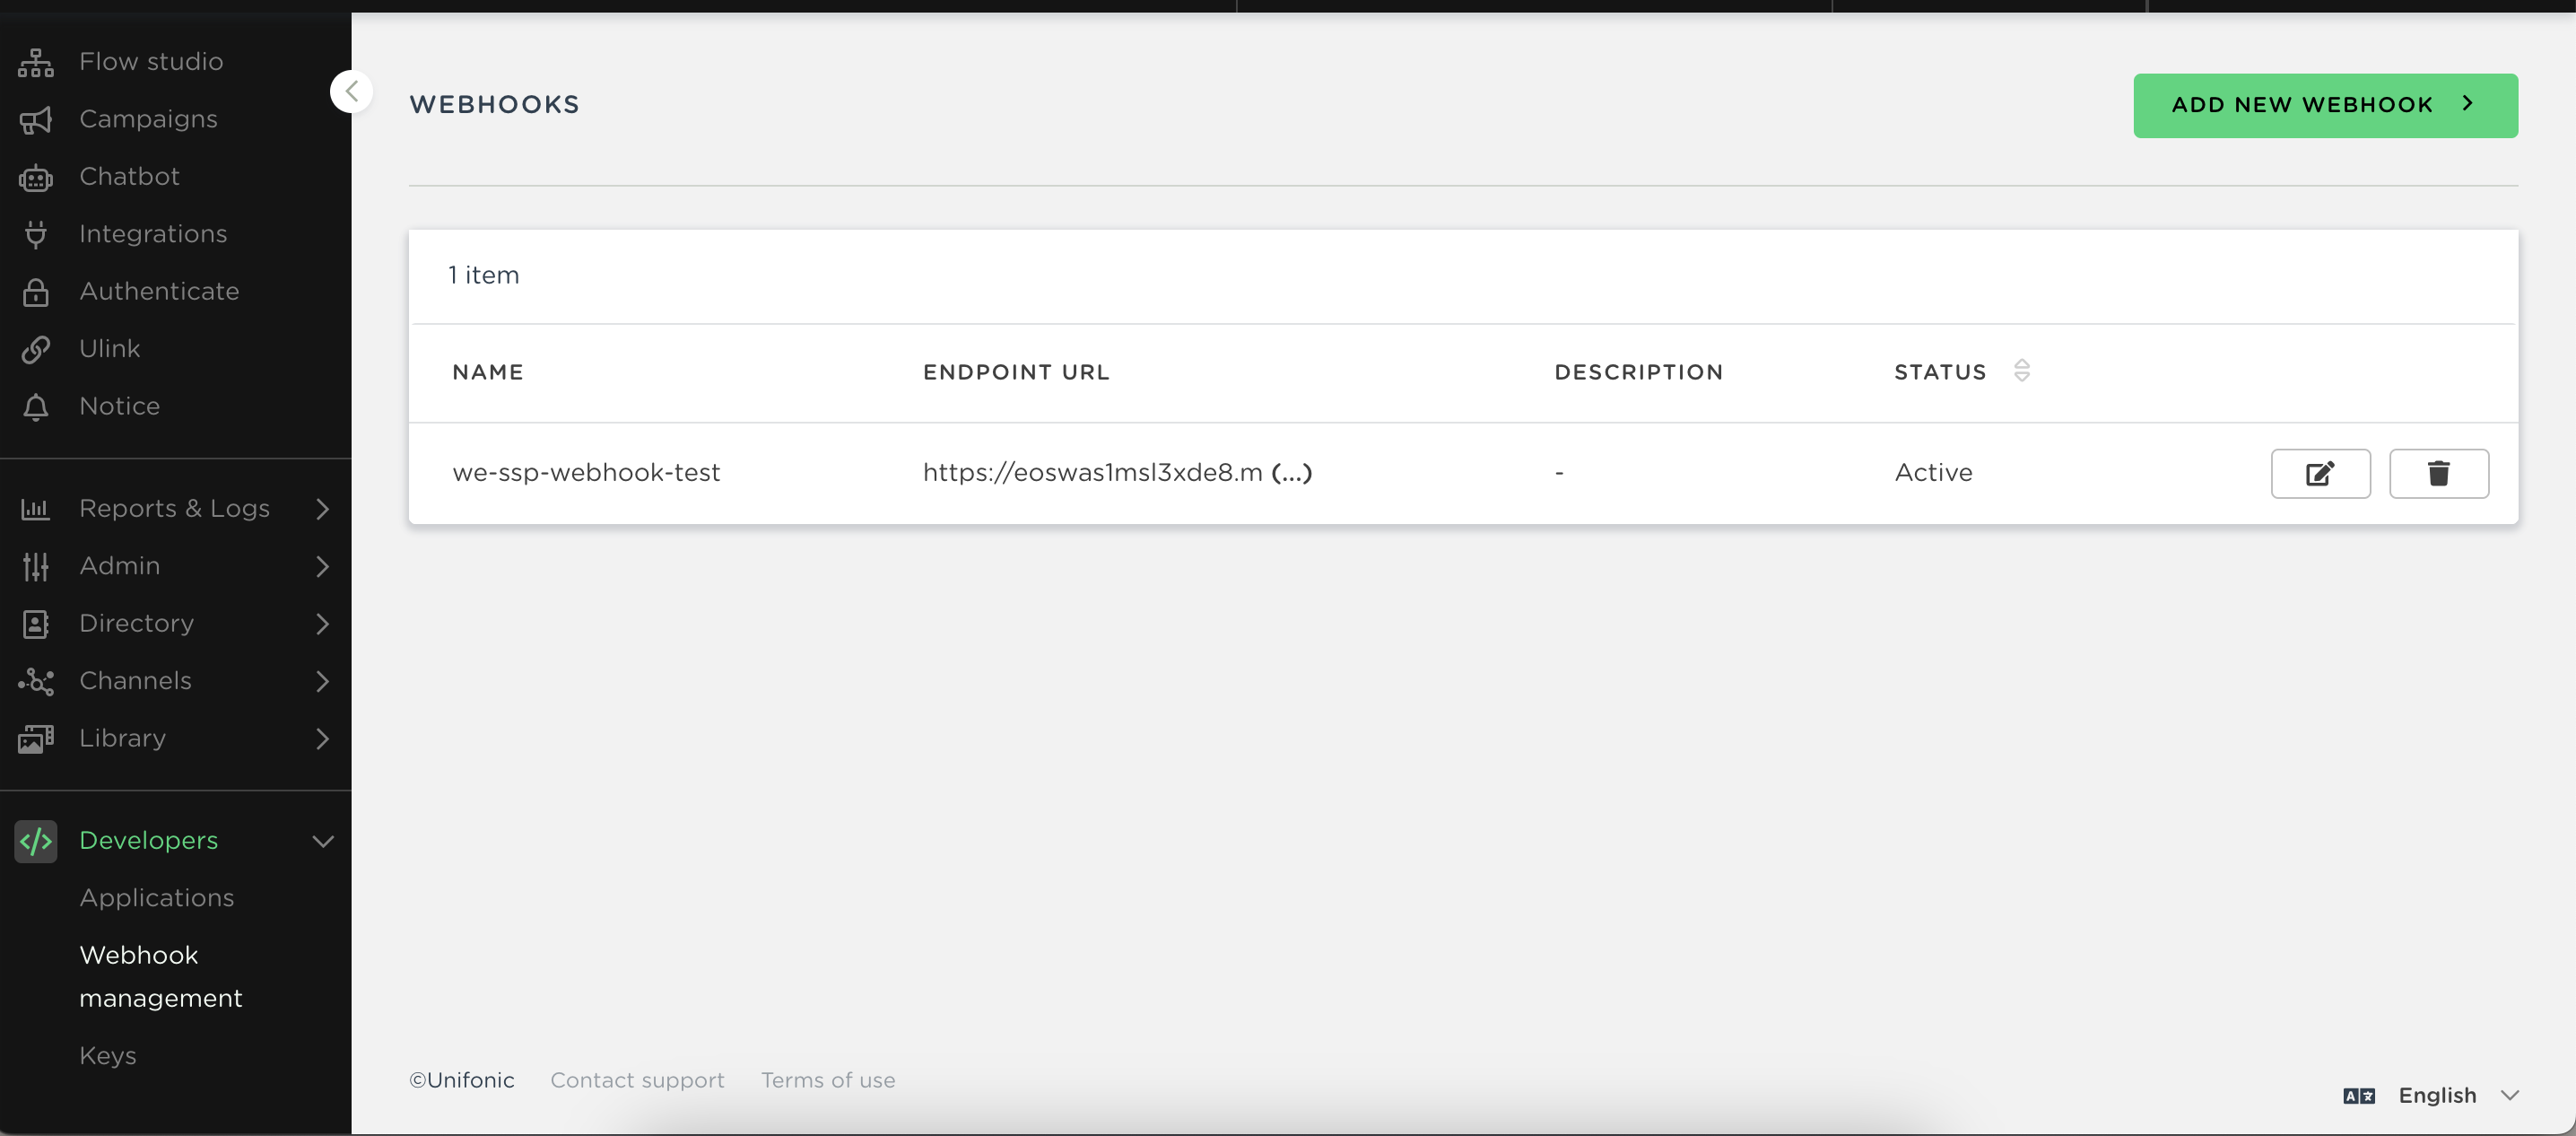Click the truncated endpoint URL text
Screen dimensions: 2576x1136
(1116, 473)
